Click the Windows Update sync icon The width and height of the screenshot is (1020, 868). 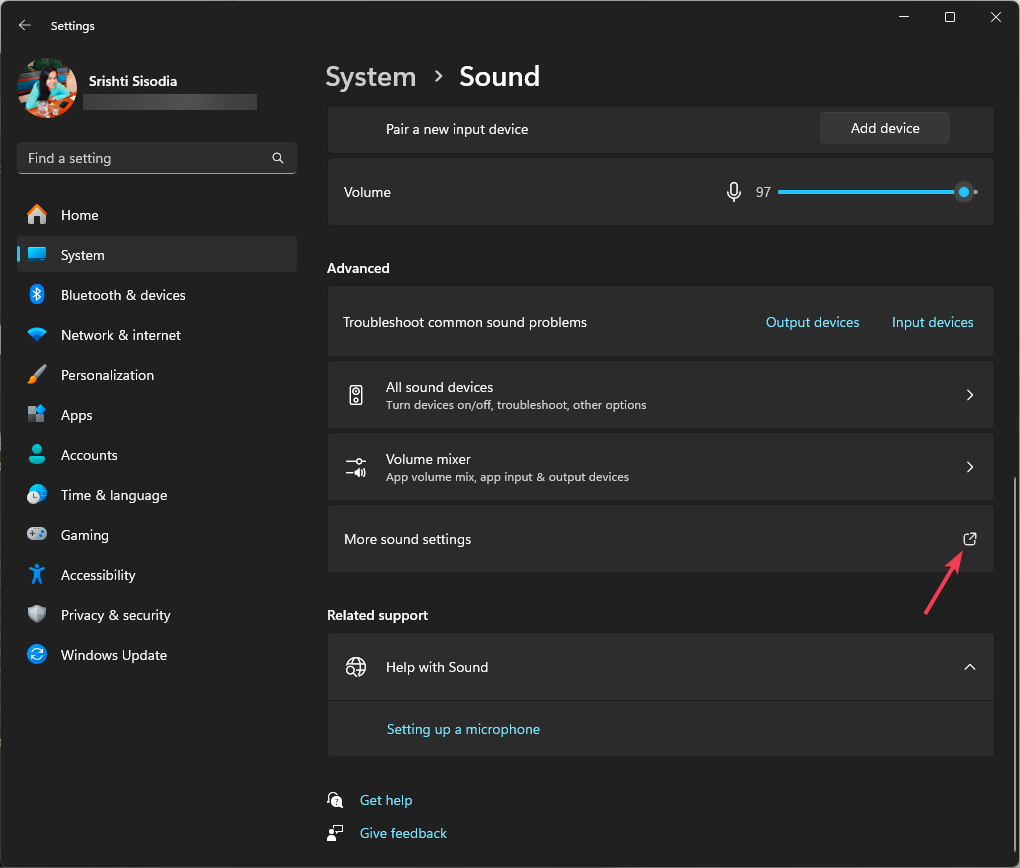(37, 655)
